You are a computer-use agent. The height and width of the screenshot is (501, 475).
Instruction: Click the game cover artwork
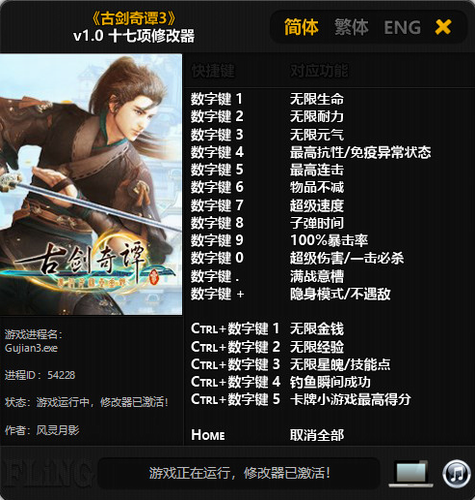pos(91,184)
